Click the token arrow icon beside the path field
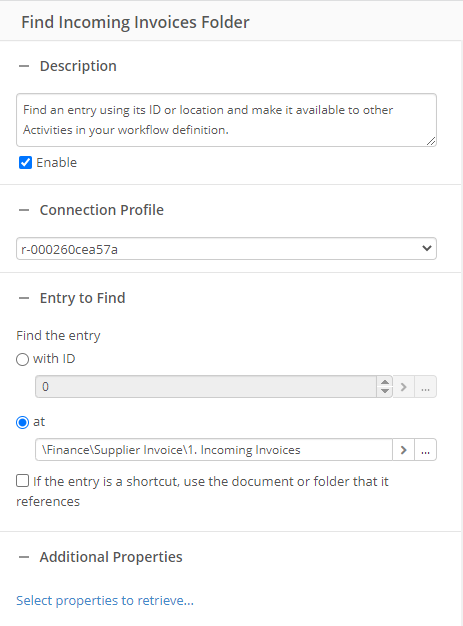The width and height of the screenshot is (463, 626). tap(404, 450)
